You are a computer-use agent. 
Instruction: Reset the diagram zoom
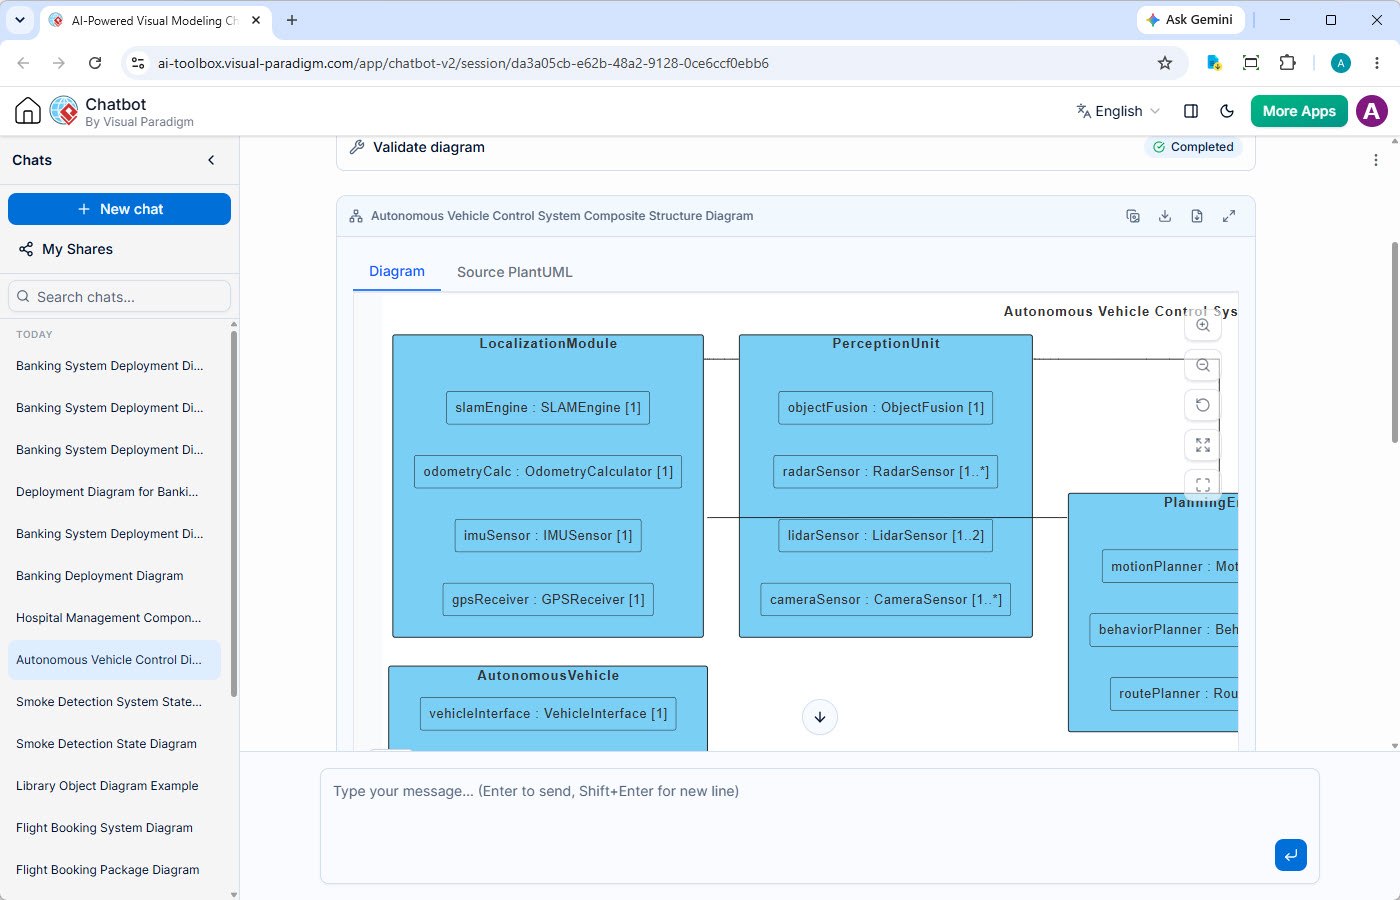[1203, 405]
